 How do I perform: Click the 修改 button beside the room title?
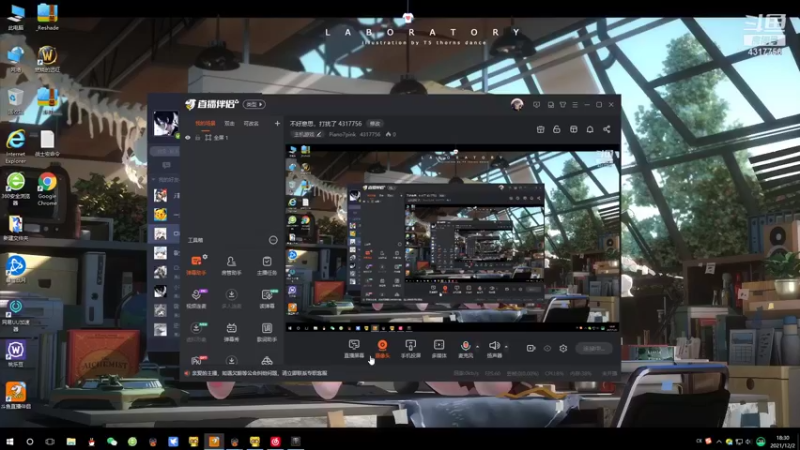pyautogui.click(x=375, y=123)
